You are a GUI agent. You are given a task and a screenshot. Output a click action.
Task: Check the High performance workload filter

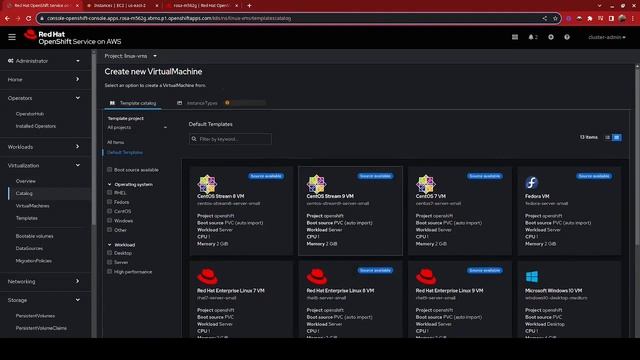tap(109, 271)
